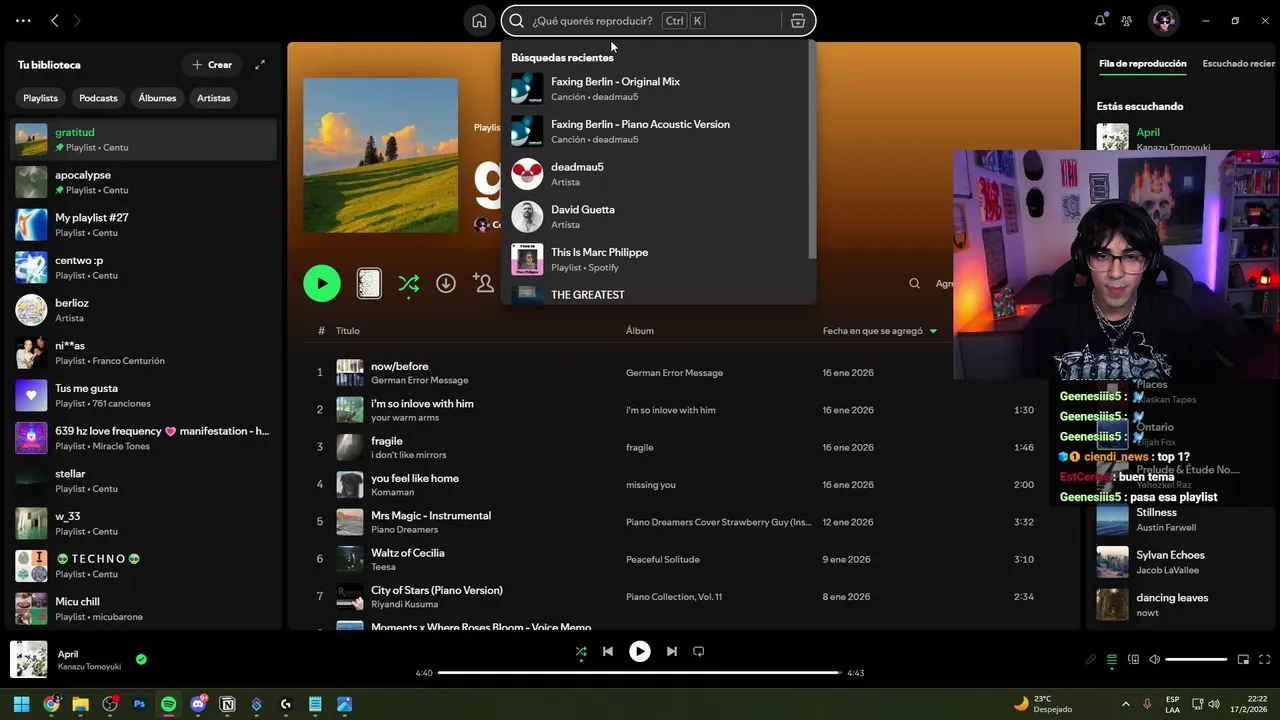This screenshot has height=720, width=1280.
Task: Open album link Peaceful Solitude
Action: point(663,560)
